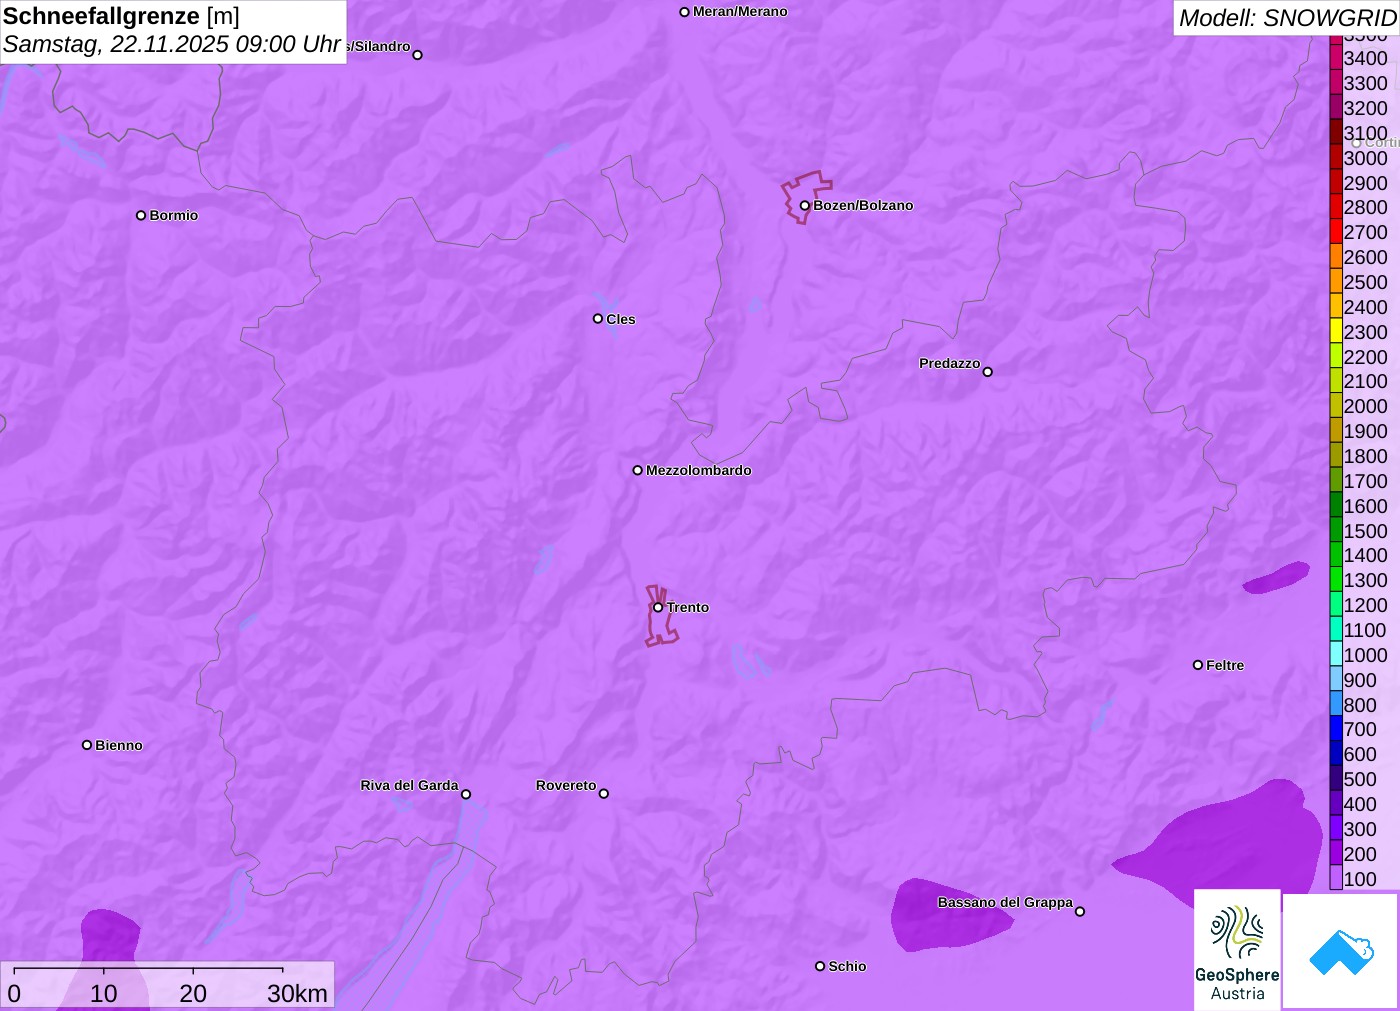Viewport: 1400px width, 1011px height.
Task: Click the blue cloud house logo
Action: coord(1341,951)
